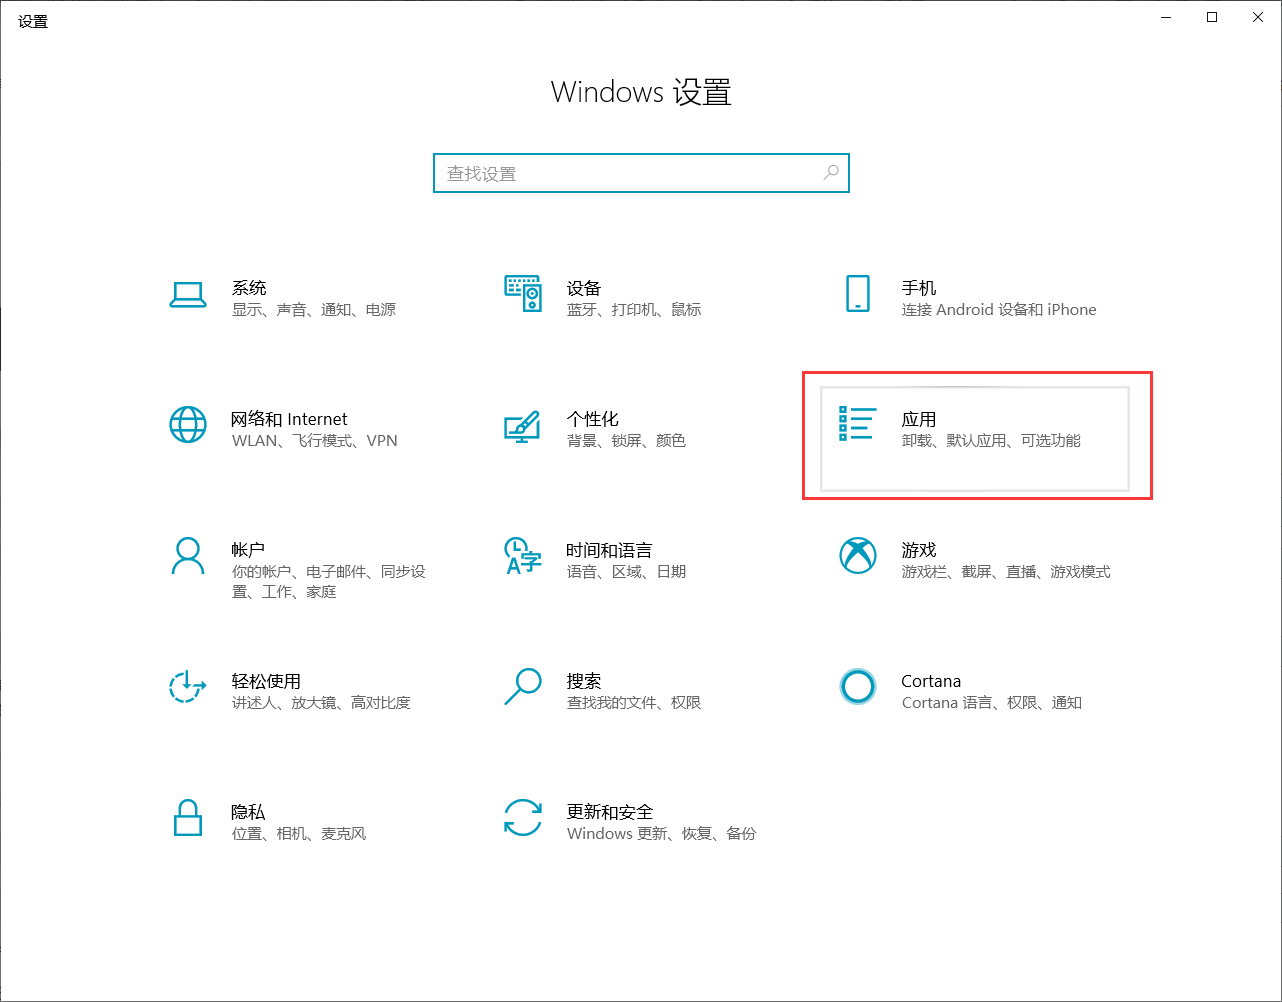The image size is (1282, 1002).
Task: Click the Cortana 语言、权限、通知 description
Action: click(x=992, y=703)
